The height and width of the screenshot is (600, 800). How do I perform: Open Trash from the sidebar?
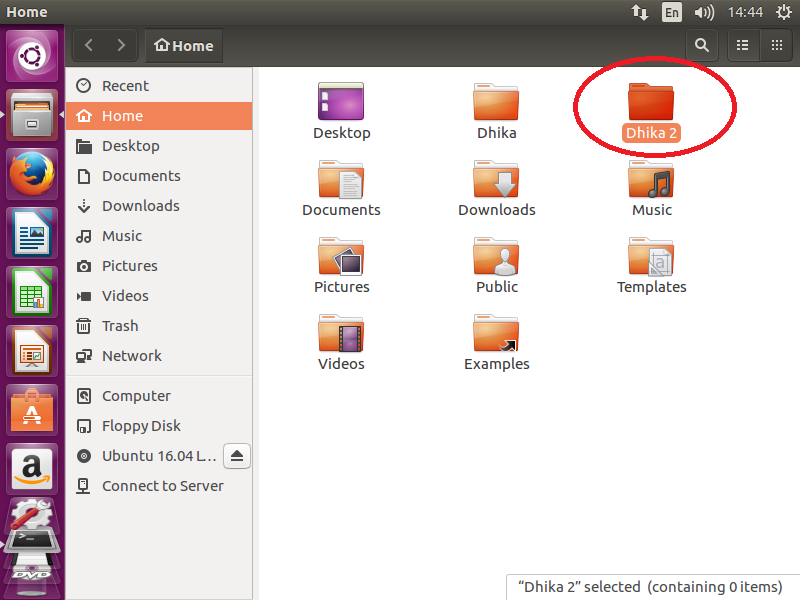click(118, 326)
